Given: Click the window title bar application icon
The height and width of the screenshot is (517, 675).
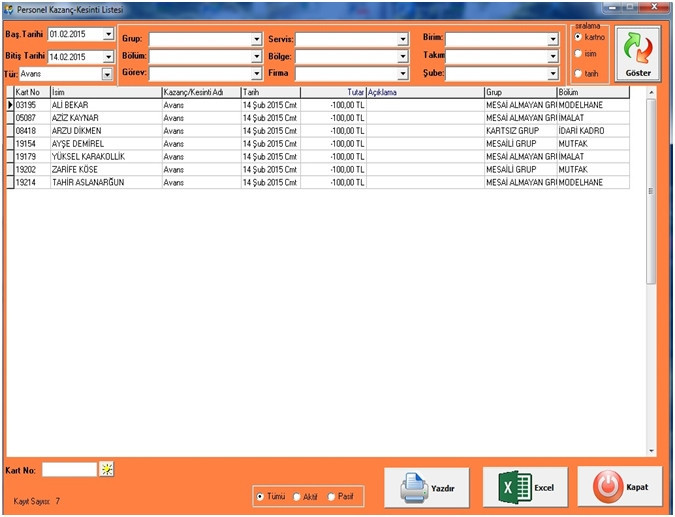Looking at the screenshot, I should (8, 9).
